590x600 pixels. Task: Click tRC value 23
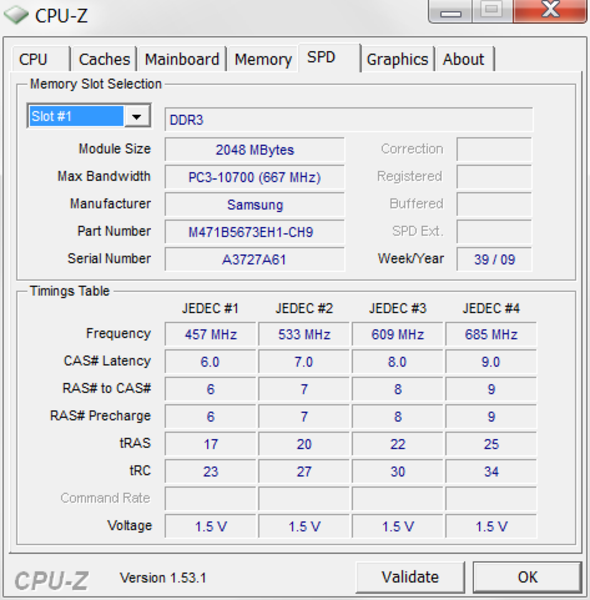coord(210,472)
